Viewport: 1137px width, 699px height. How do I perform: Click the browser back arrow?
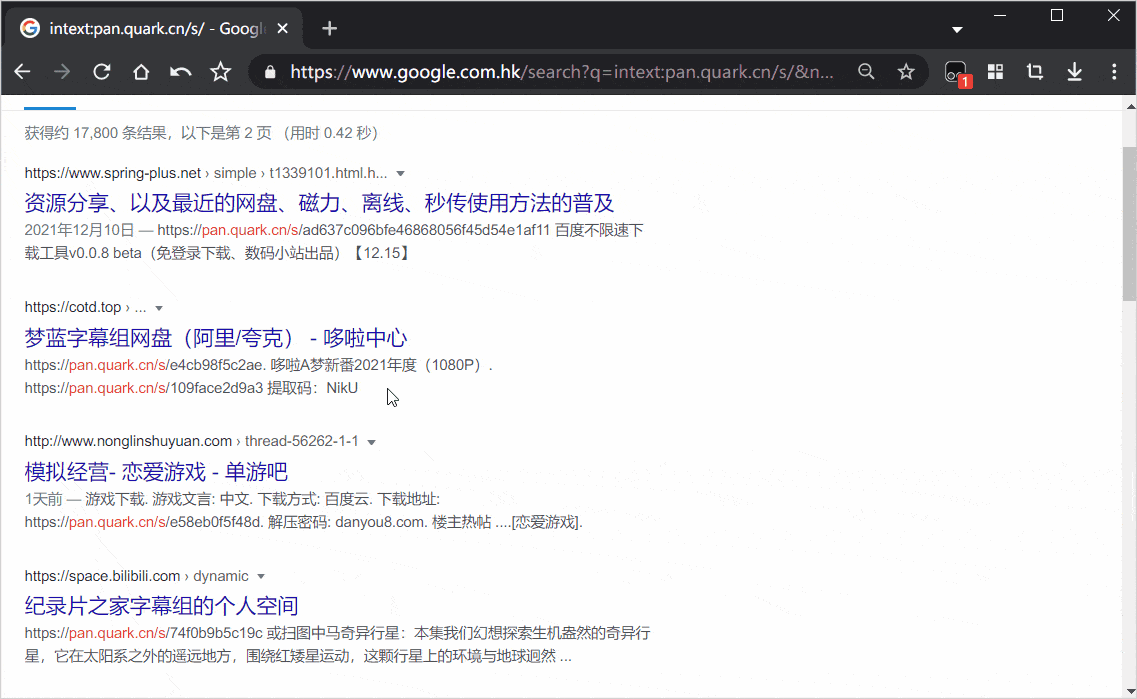(x=22, y=72)
